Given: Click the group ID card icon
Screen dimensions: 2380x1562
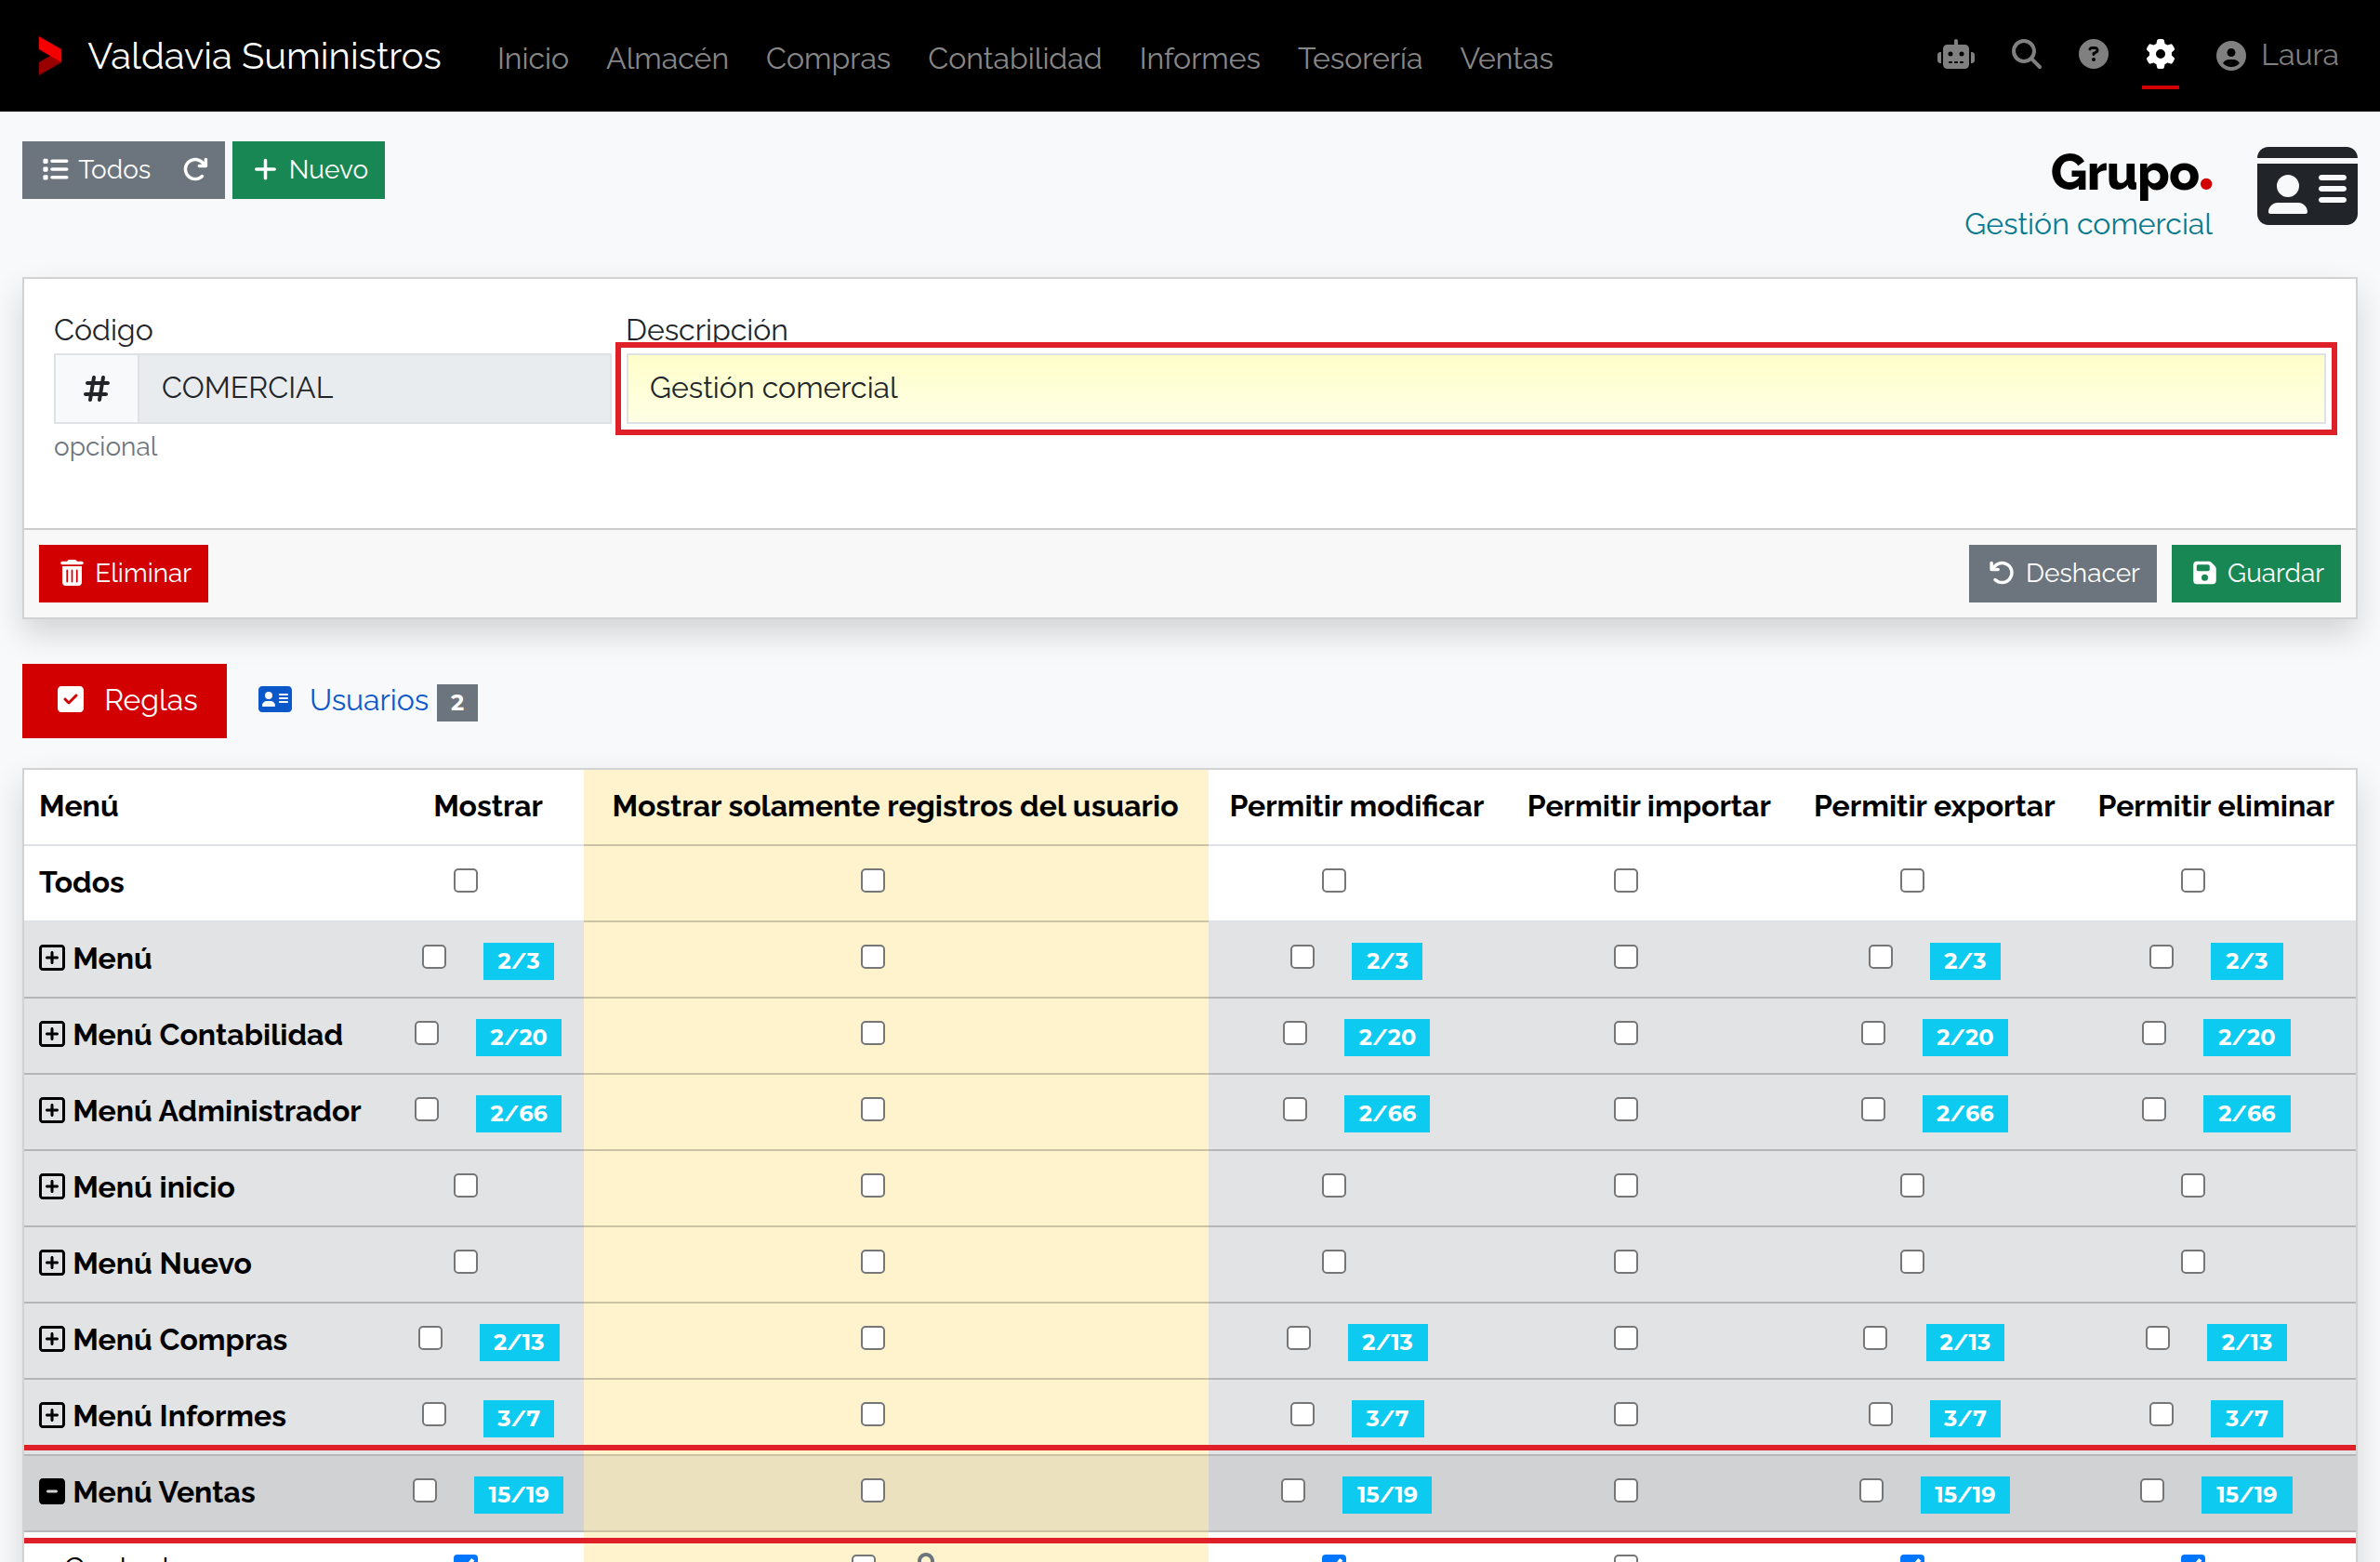Looking at the screenshot, I should [x=2306, y=186].
